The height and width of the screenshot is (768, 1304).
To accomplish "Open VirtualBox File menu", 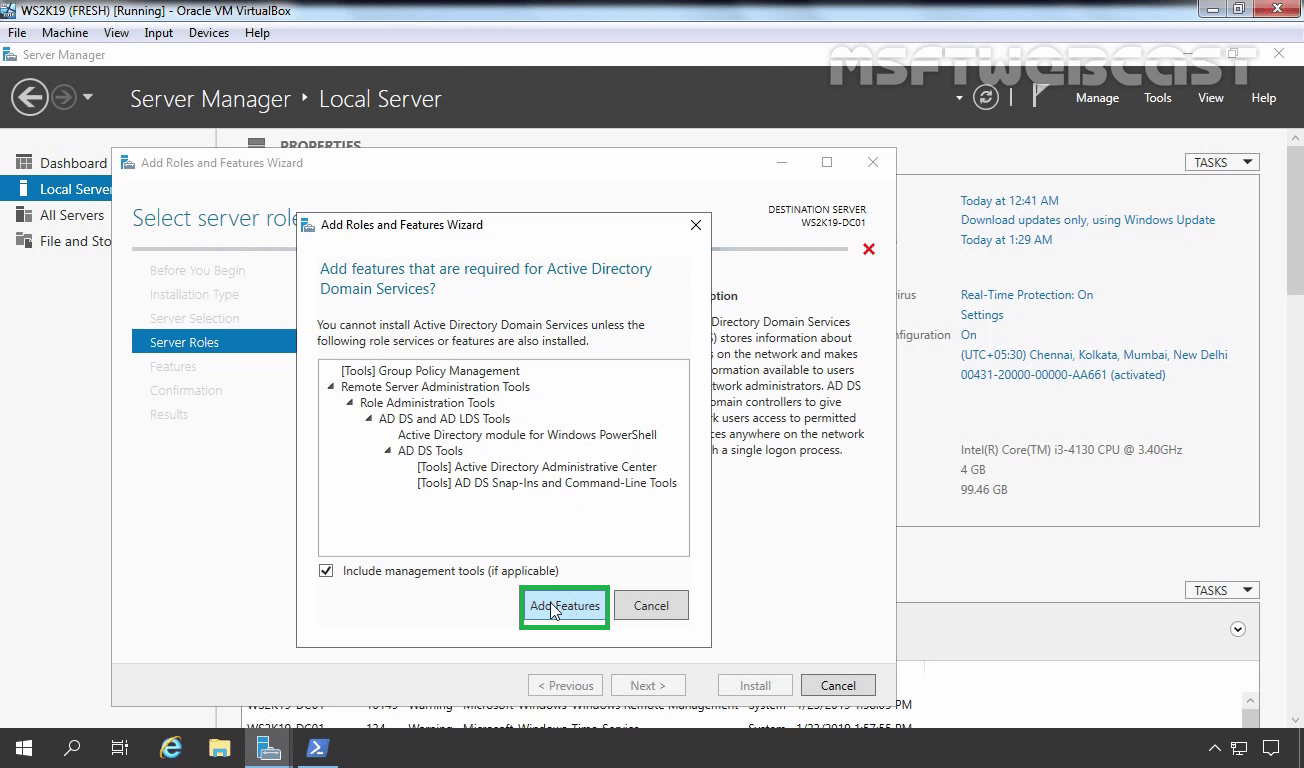I will click(17, 33).
